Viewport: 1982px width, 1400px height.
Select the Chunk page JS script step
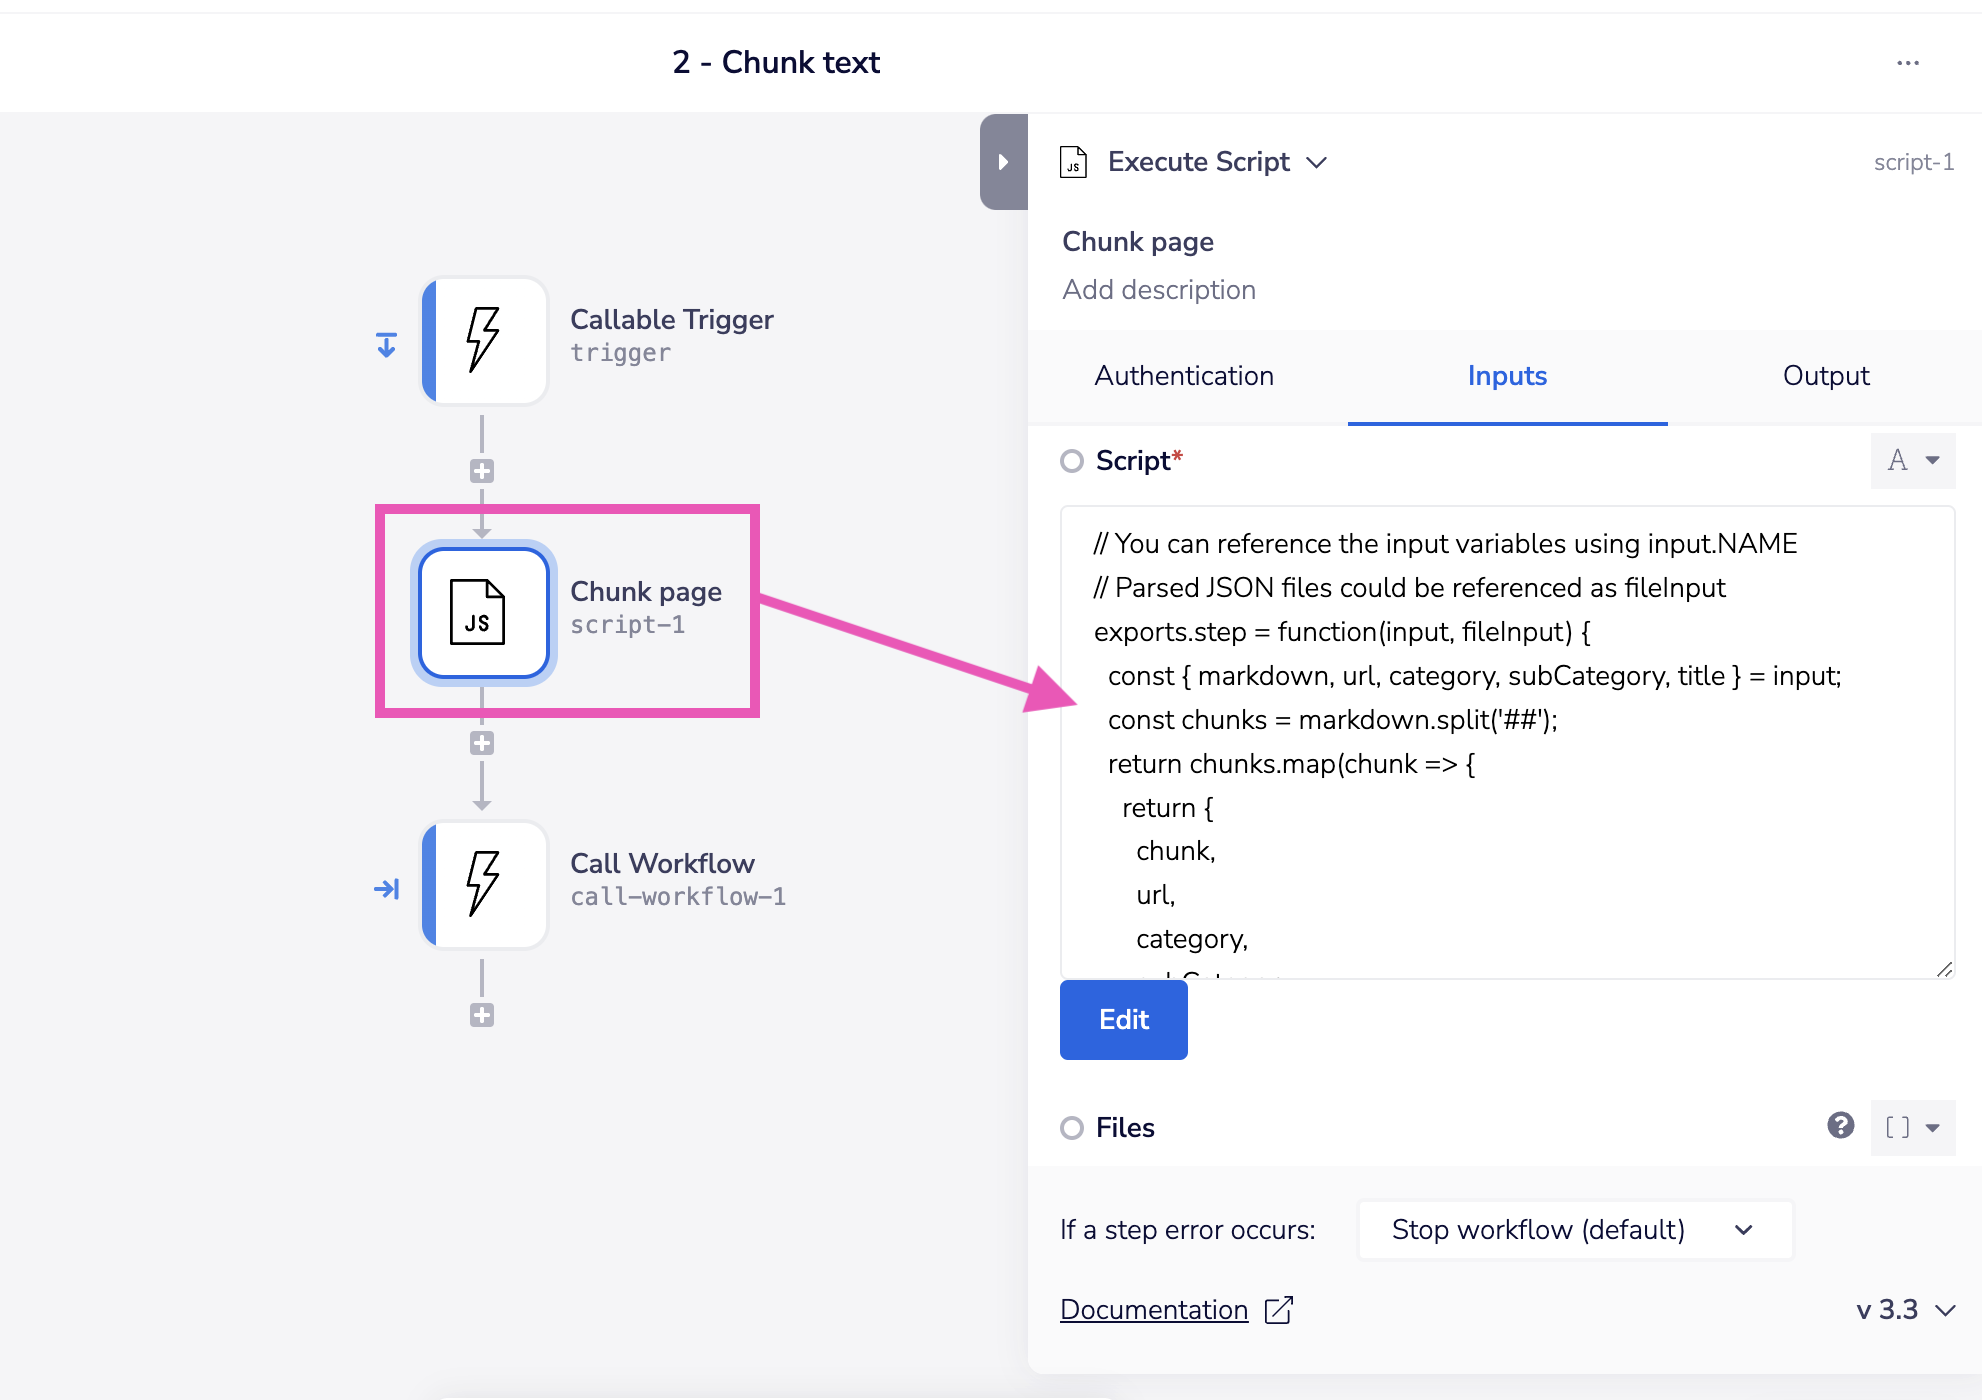(x=484, y=612)
